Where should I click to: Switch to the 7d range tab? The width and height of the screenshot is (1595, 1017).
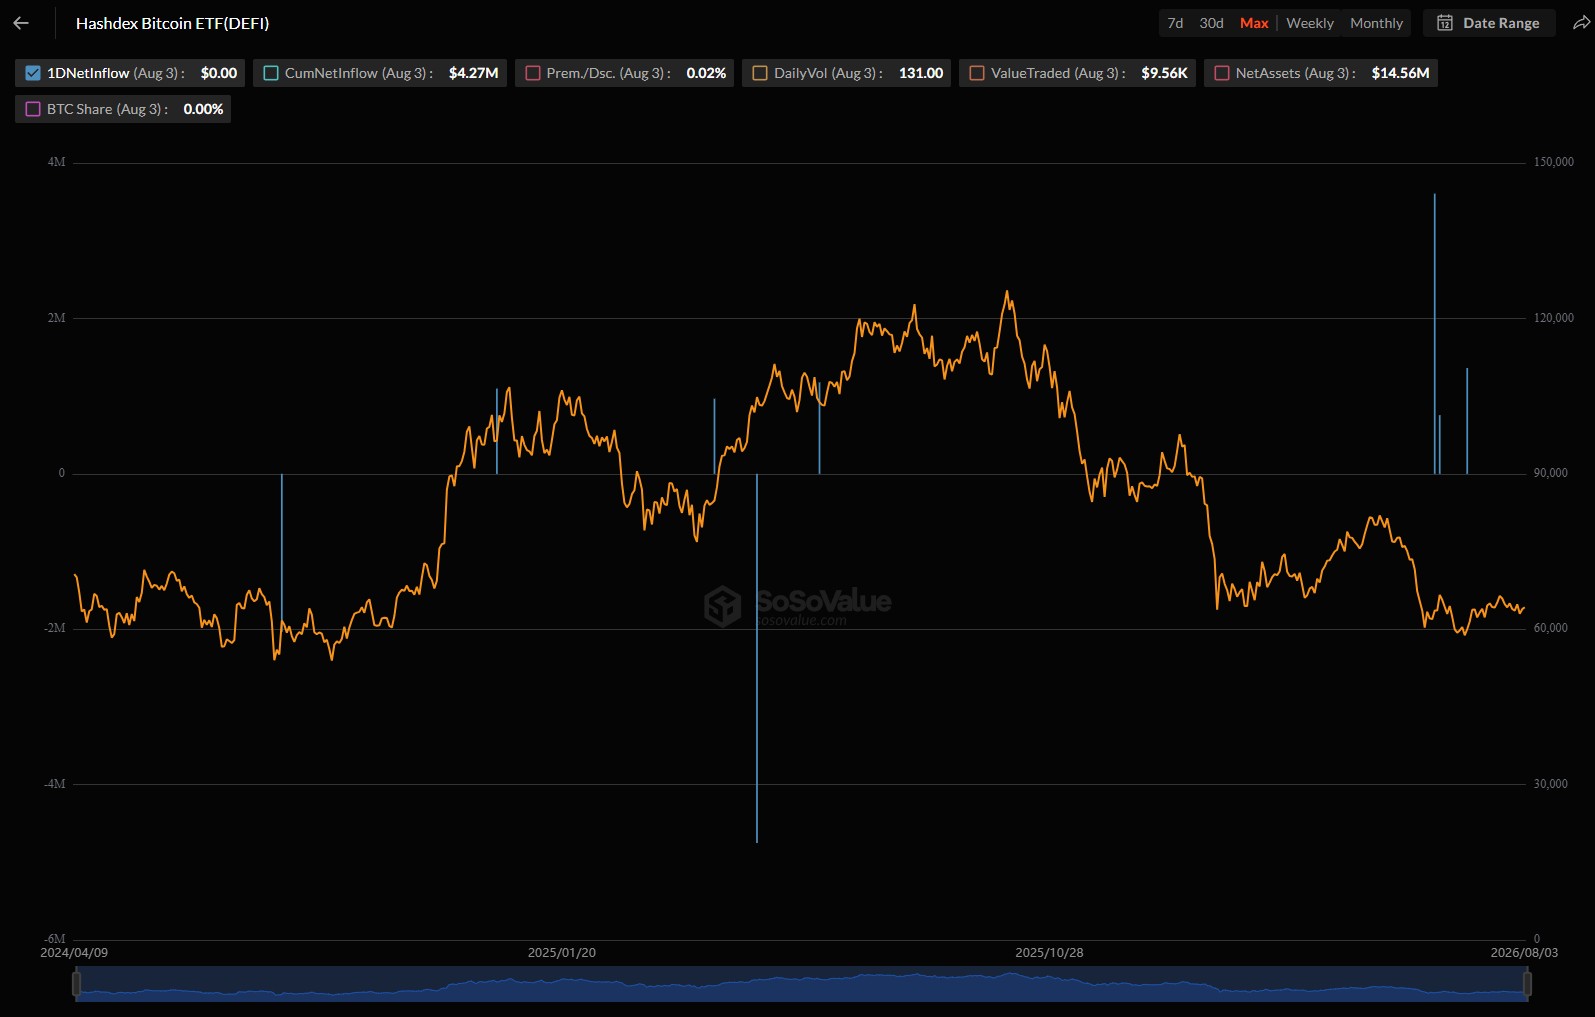tap(1175, 23)
